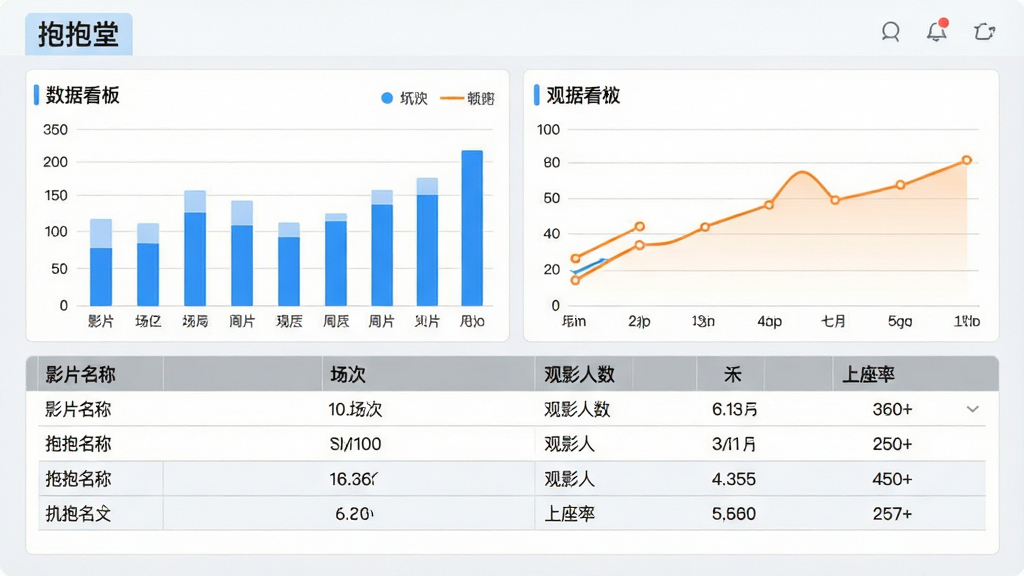Select the 4.355 value
The height and width of the screenshot is (576, 1024).
click(x=733, y=479)
